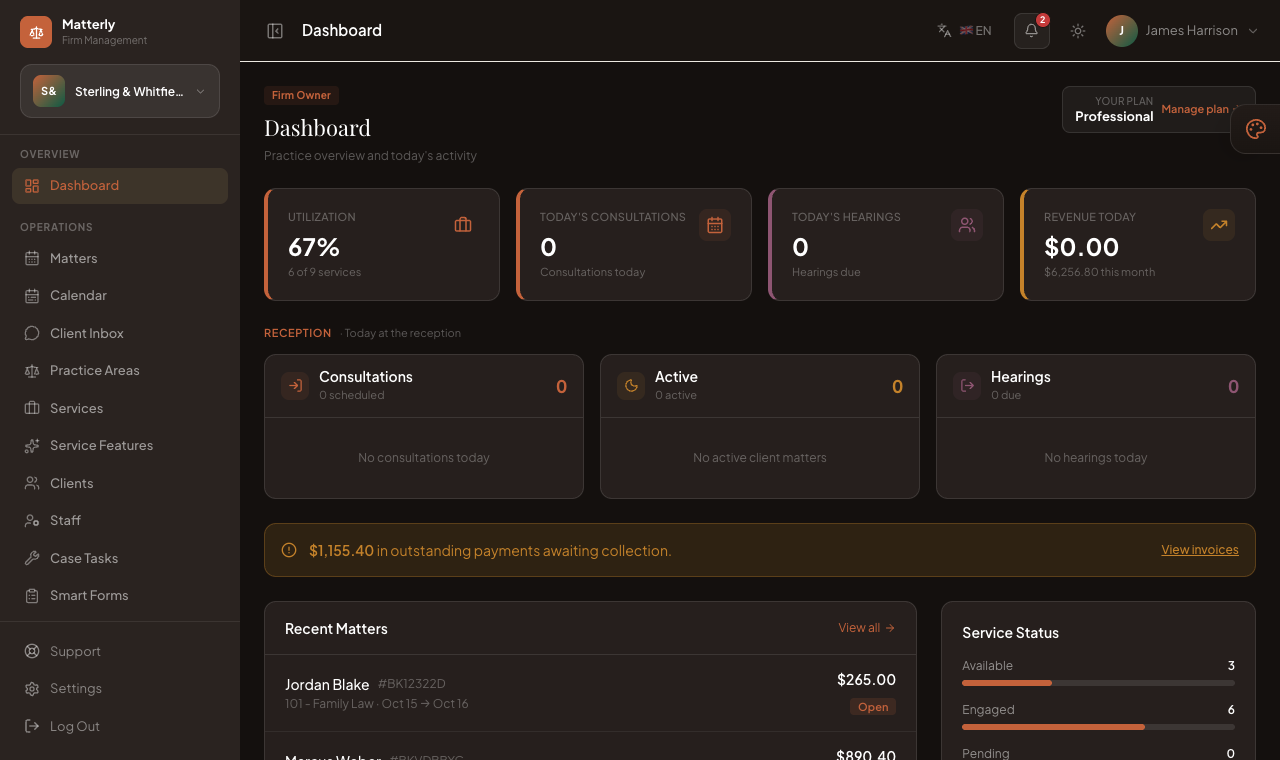
Task: Click the Service Status heading
Action: click(1010, 633)
